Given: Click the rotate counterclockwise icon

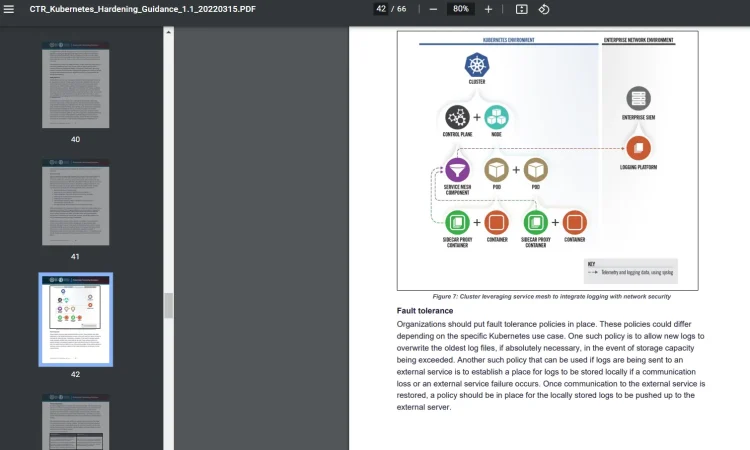Looking at the screenshot, I should [544, 9].
